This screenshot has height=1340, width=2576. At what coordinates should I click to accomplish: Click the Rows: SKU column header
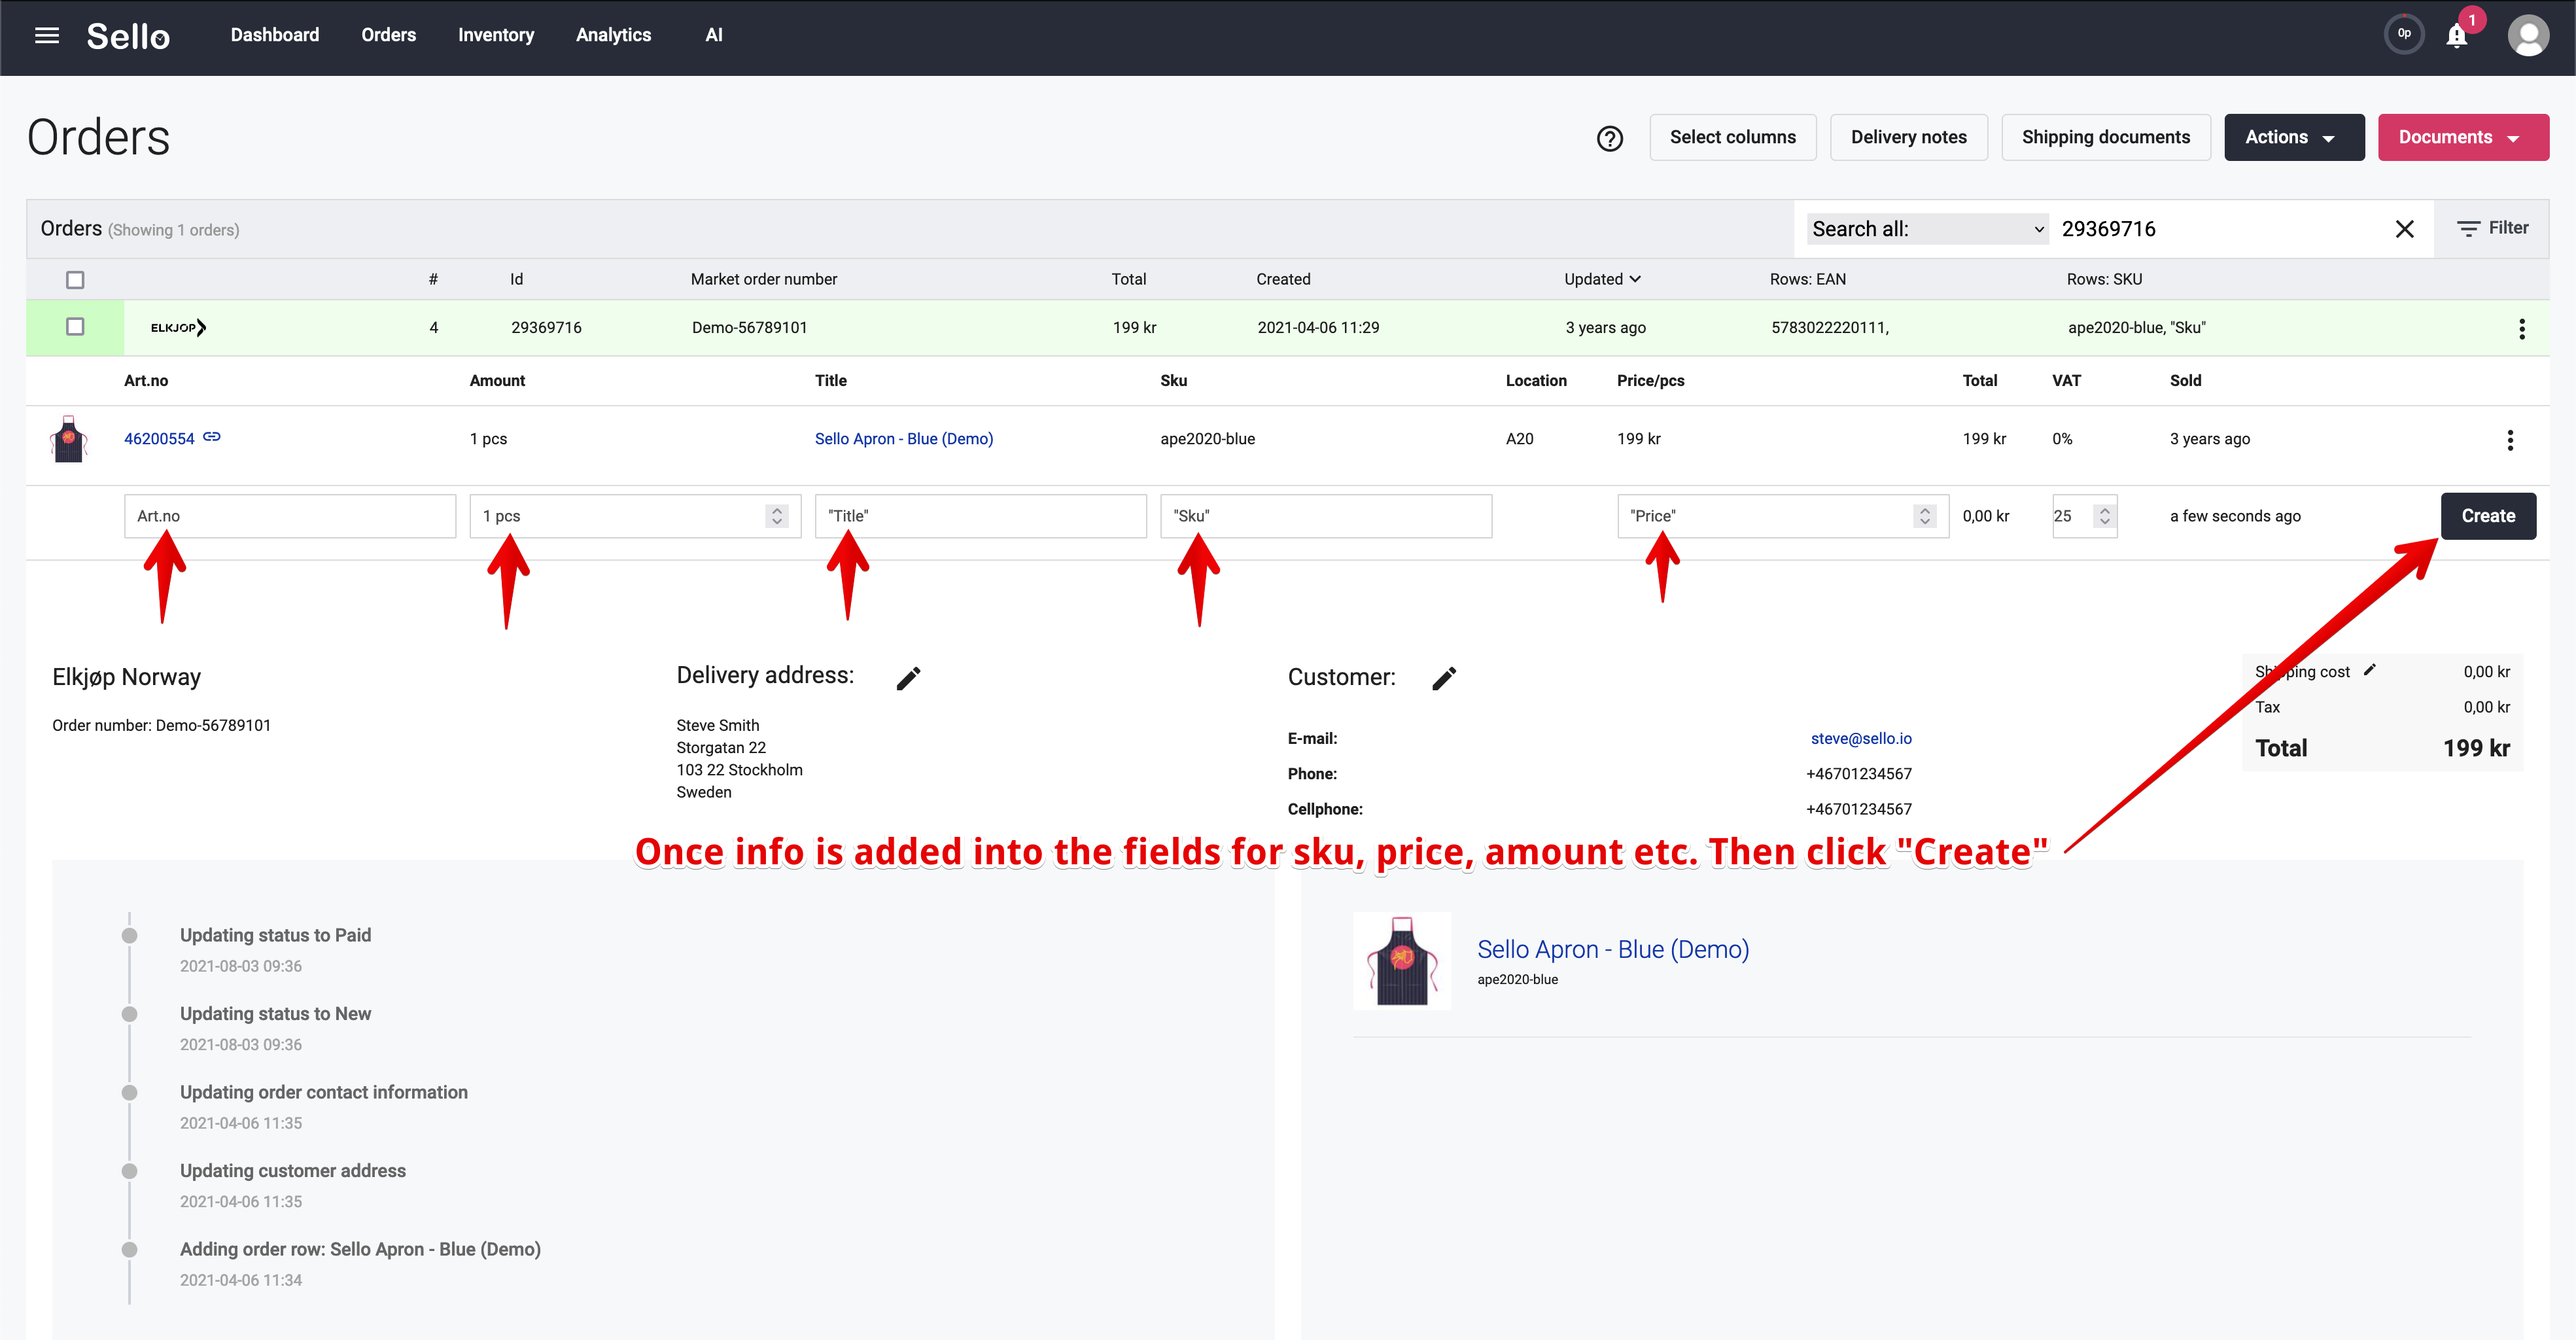click(x=2104, y=279)
